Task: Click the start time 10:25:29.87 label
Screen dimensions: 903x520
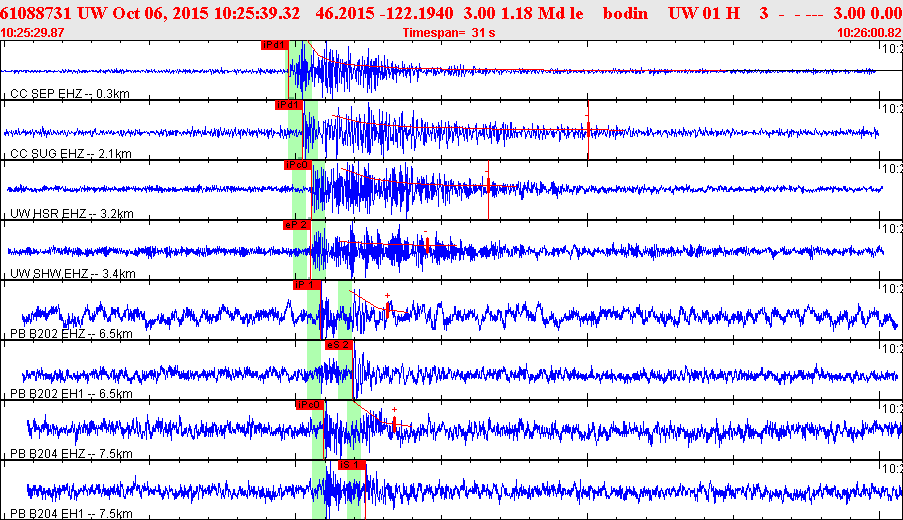Action: (x=35, y=33)
